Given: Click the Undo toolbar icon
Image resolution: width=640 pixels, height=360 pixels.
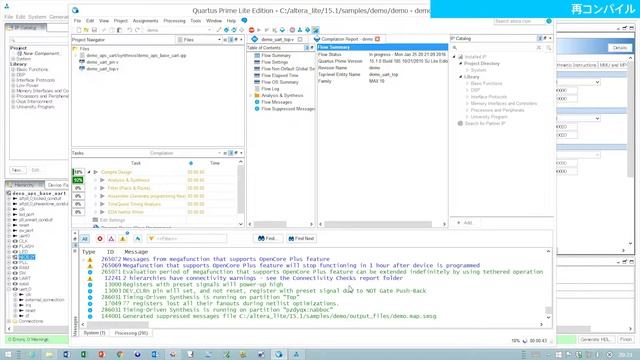Looking at the screenshot, I should pos(129,30).
